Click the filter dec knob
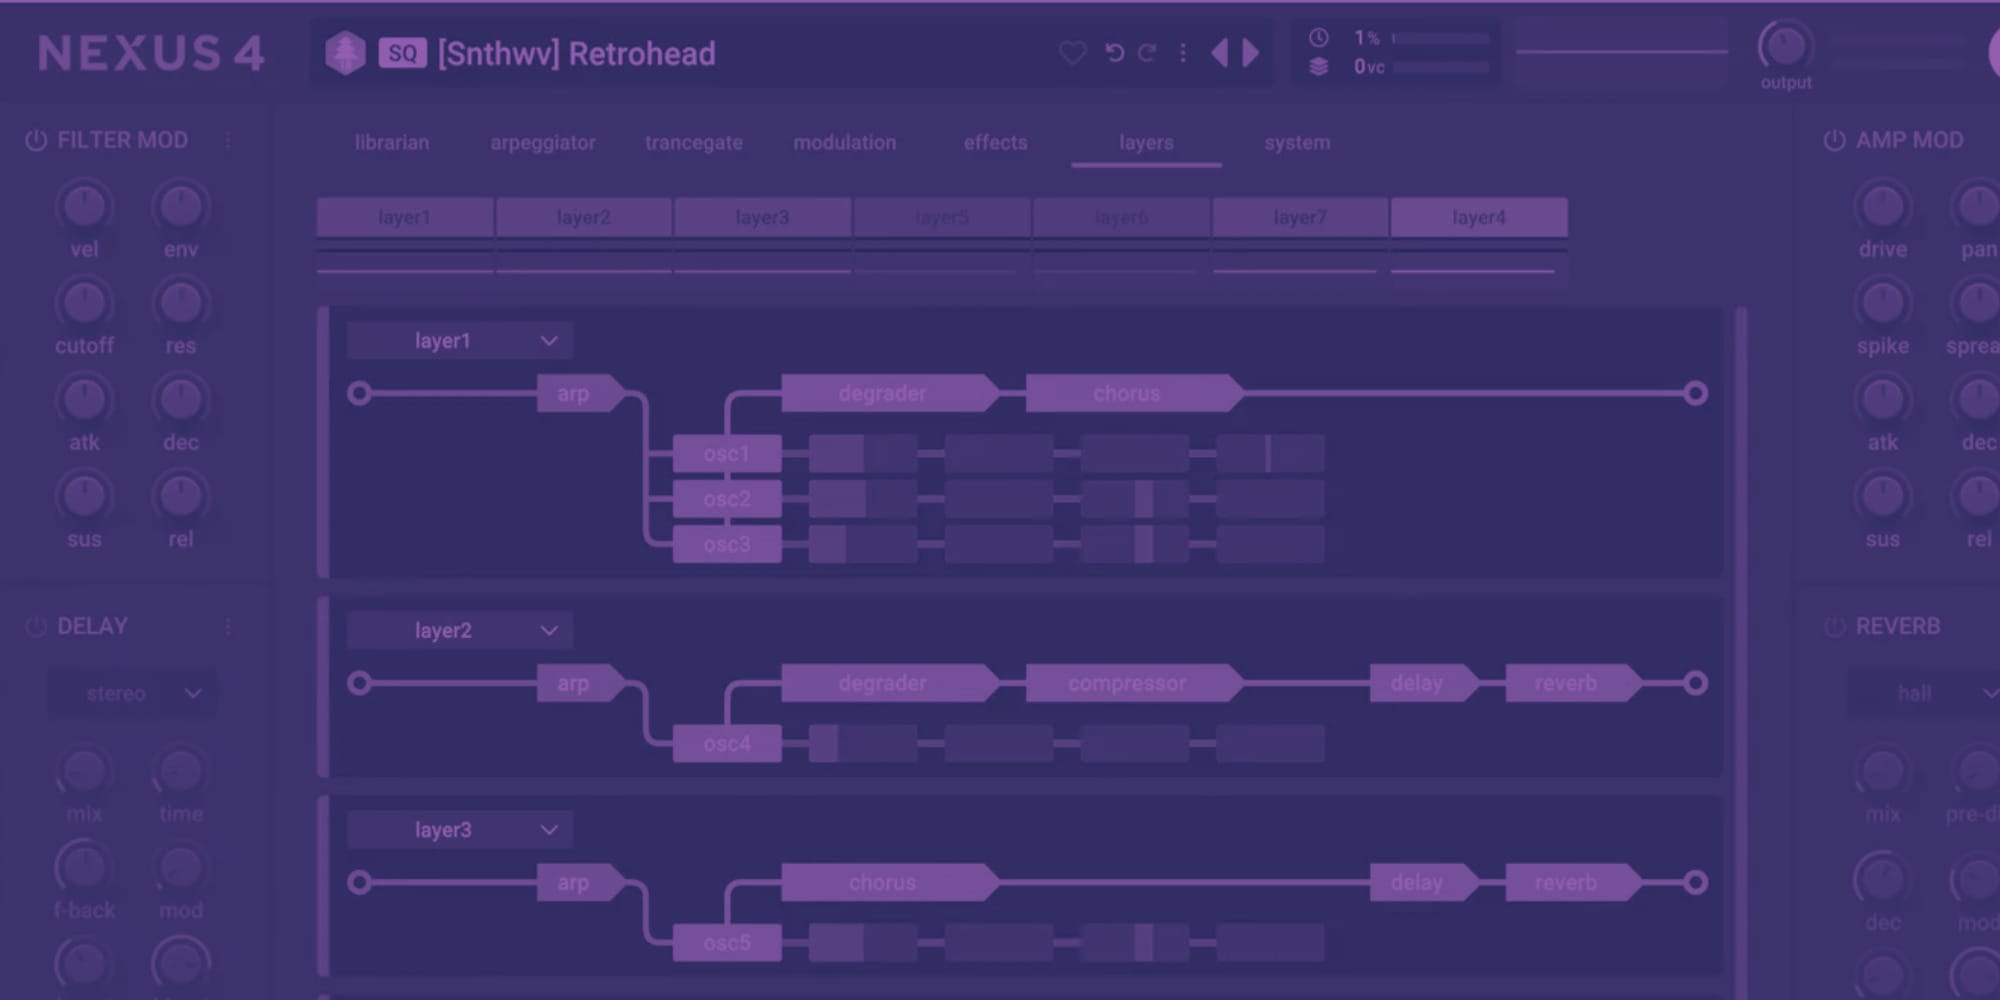The image size is (2000, 1000). point(181,400)
